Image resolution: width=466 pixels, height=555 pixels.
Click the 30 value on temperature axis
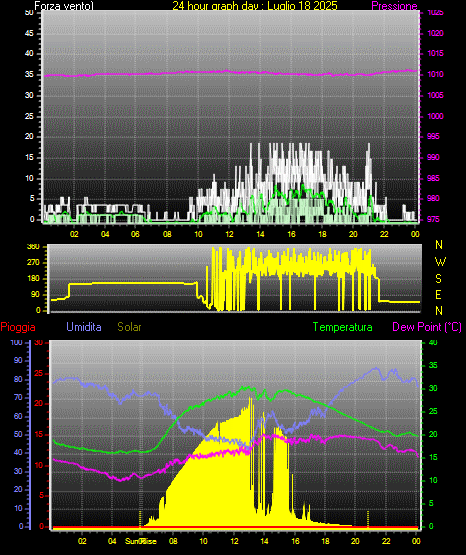(x=433, y=388)
